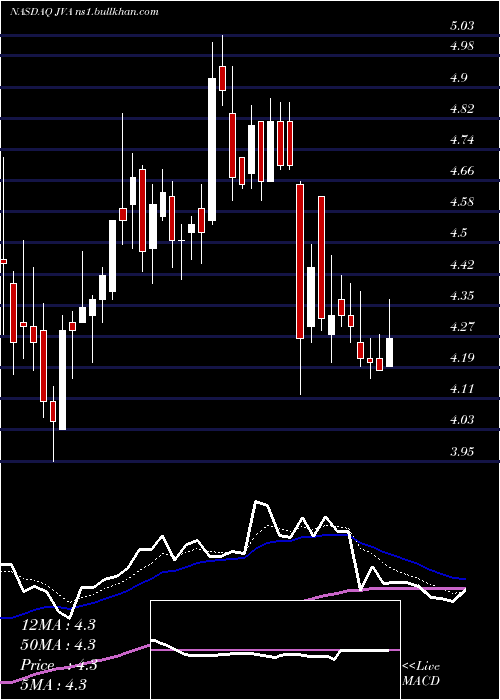Image resolution: width=500 pixels, height=700 pixels.
Task: Click the tallest white candlestick near 4.9
Action: pos(212,149)
